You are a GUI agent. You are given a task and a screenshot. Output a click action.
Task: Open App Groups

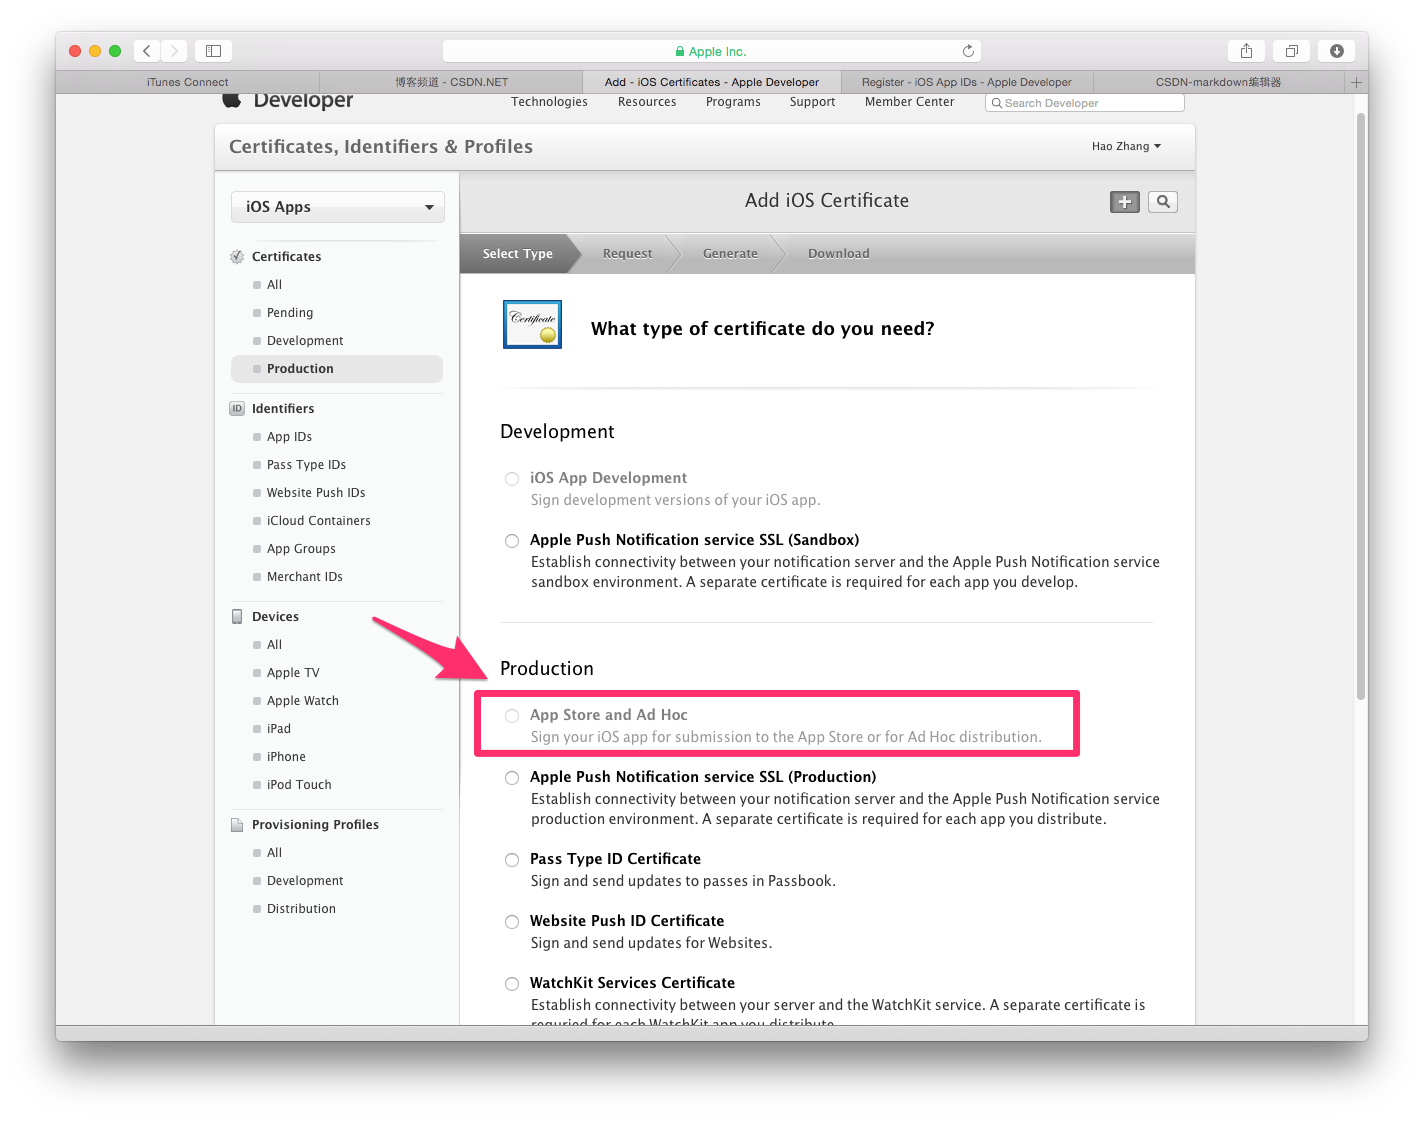coord(301,549)
